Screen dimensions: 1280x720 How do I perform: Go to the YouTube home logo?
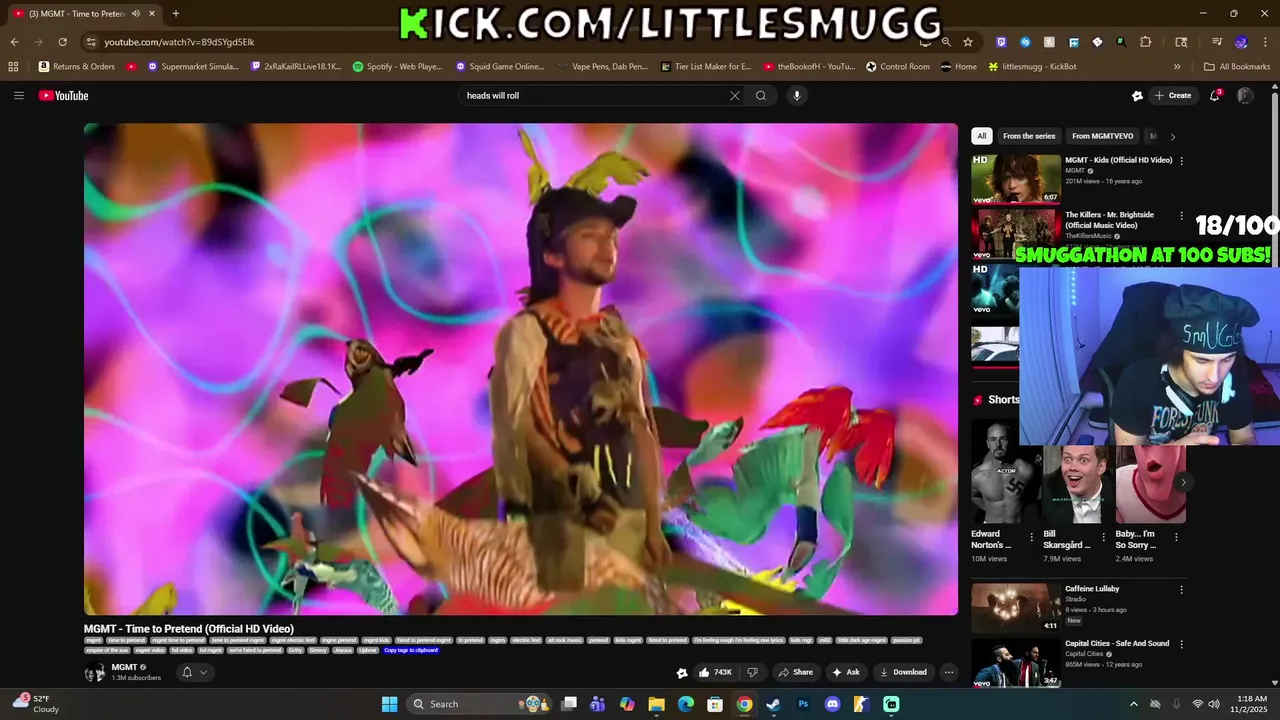[64, 96]
